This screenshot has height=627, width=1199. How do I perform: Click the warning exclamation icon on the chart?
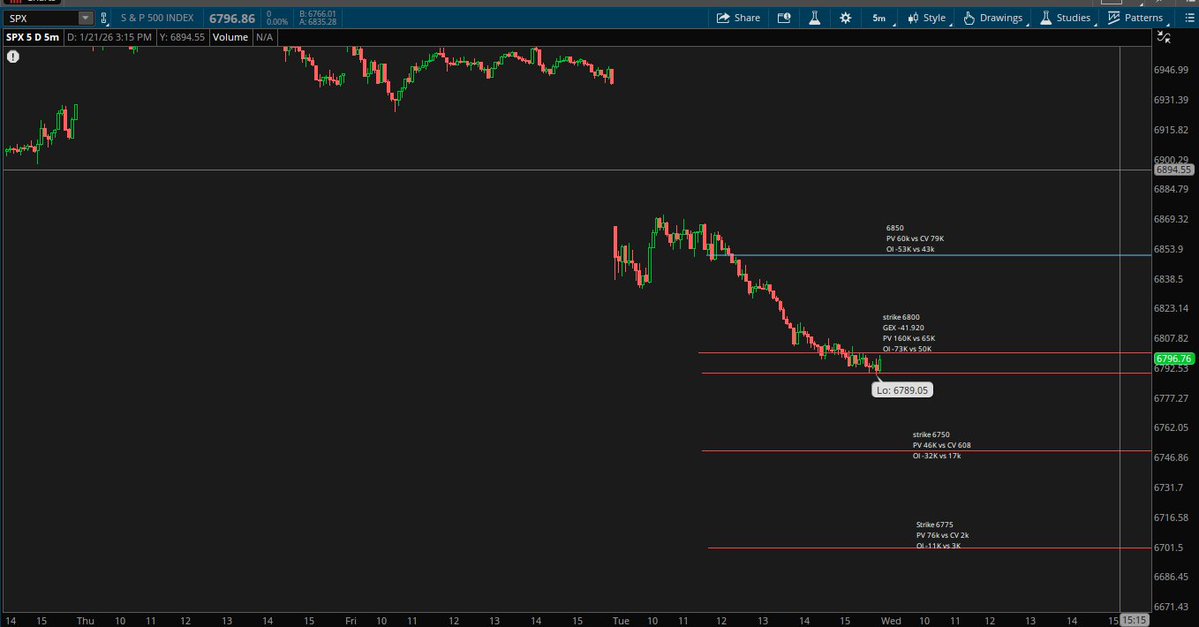(12, 57)
